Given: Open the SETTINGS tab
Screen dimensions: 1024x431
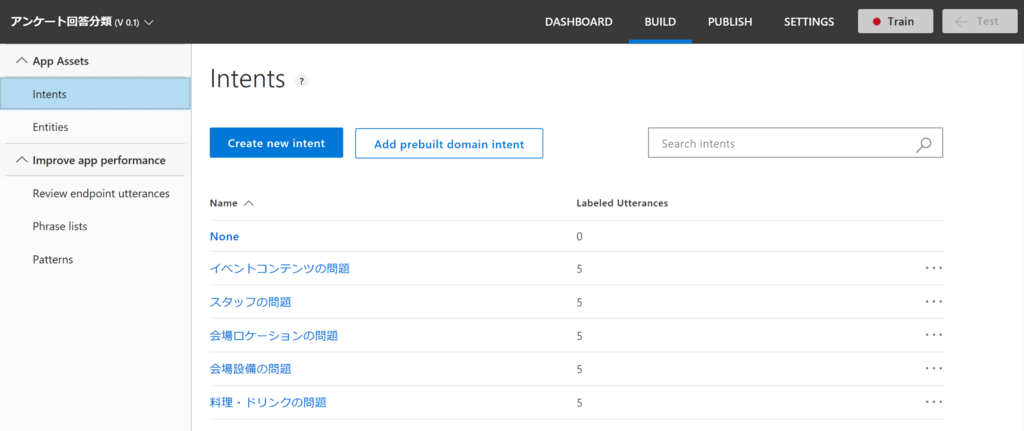Looking at the screenshot, I should [x=809, y=22].
